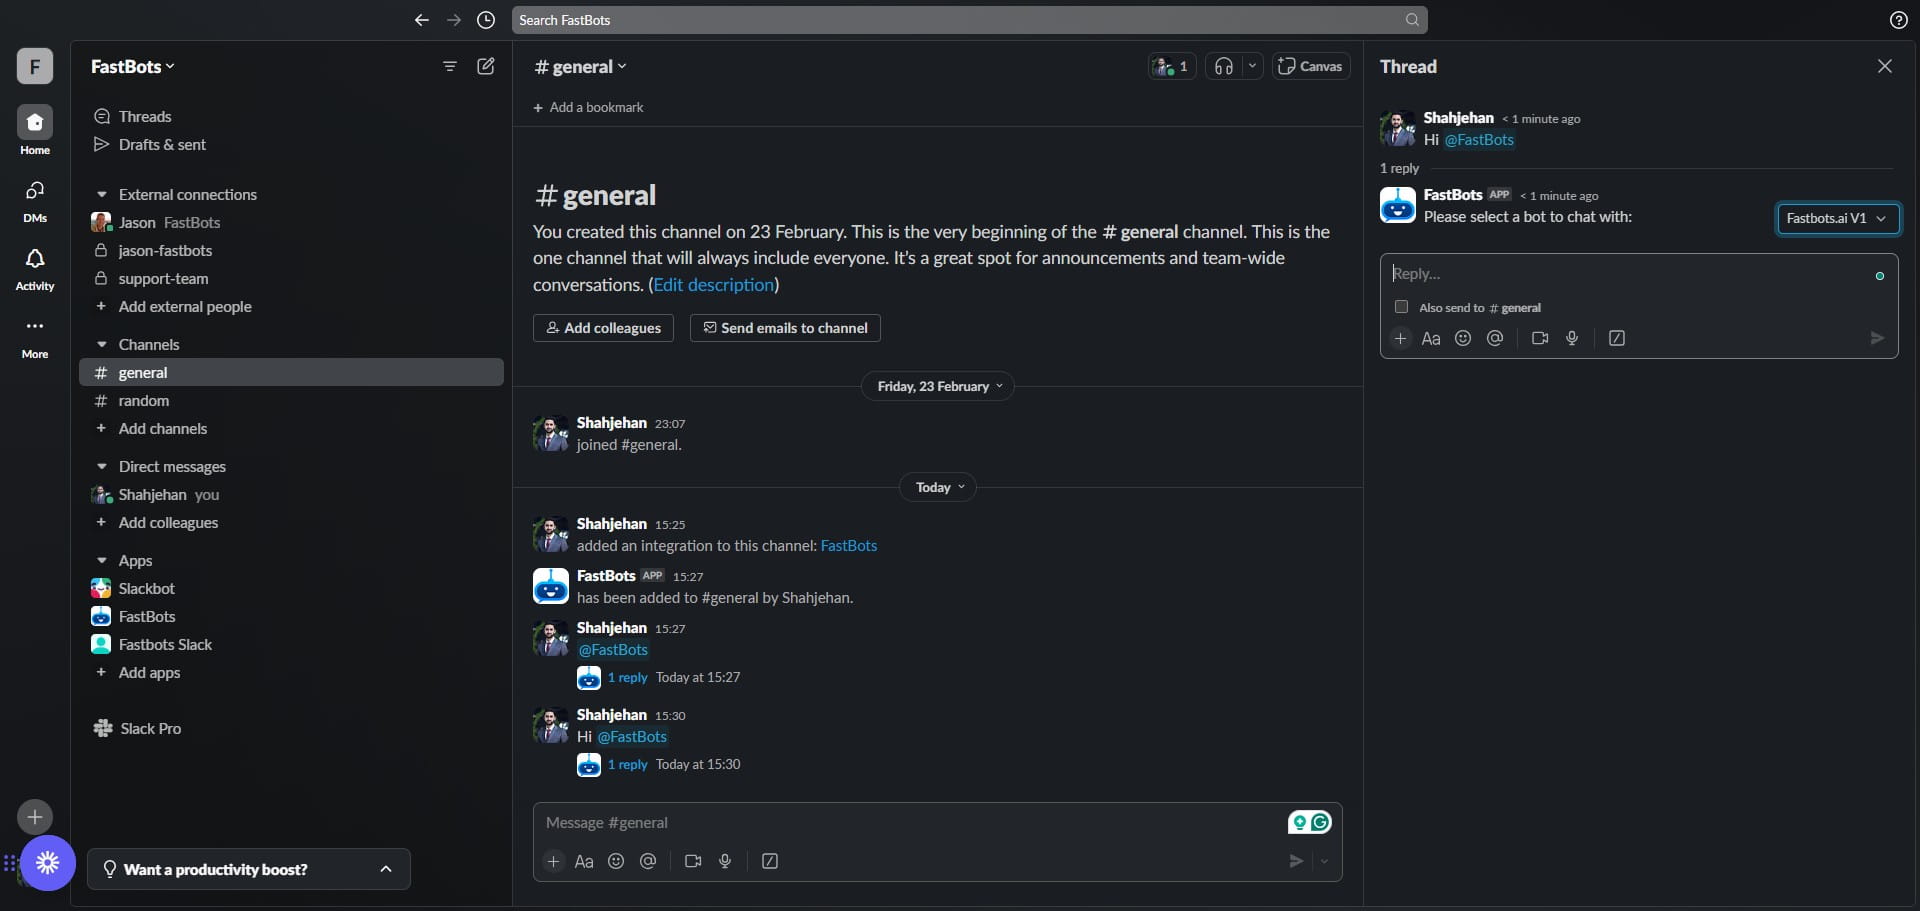Focus the Search FastBots field
This screenshot has height=911, width=1920.
(969, 20)
